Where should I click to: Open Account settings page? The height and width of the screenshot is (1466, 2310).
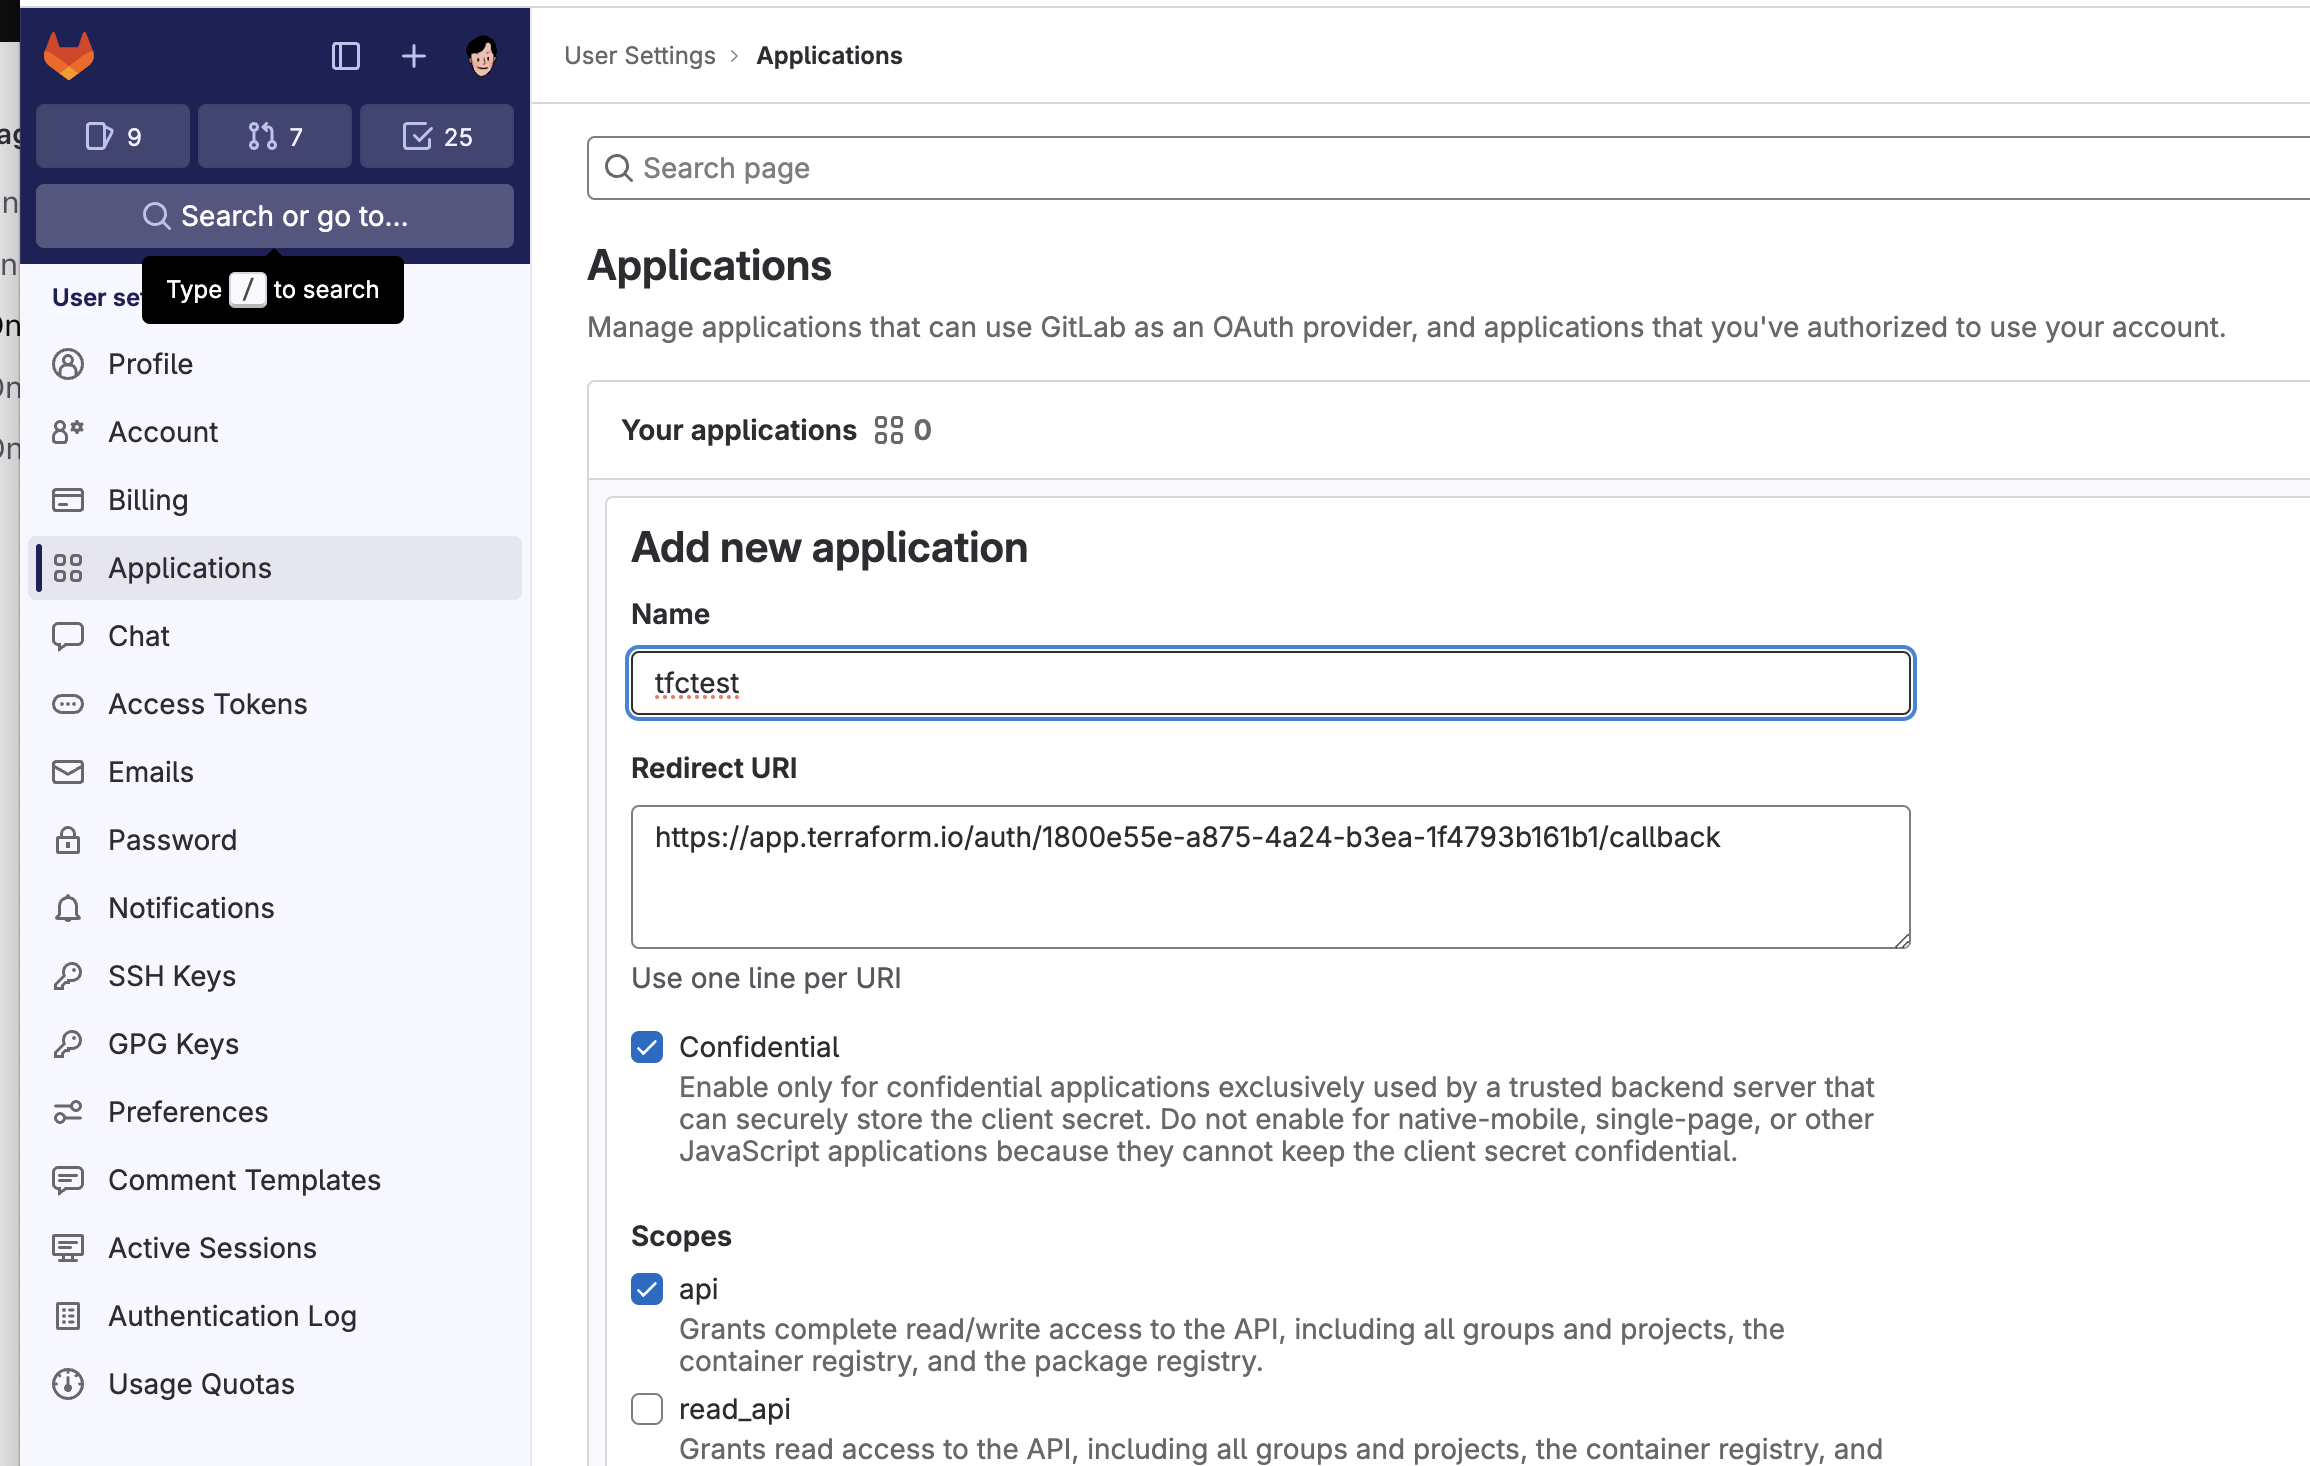tap(275, 432)
